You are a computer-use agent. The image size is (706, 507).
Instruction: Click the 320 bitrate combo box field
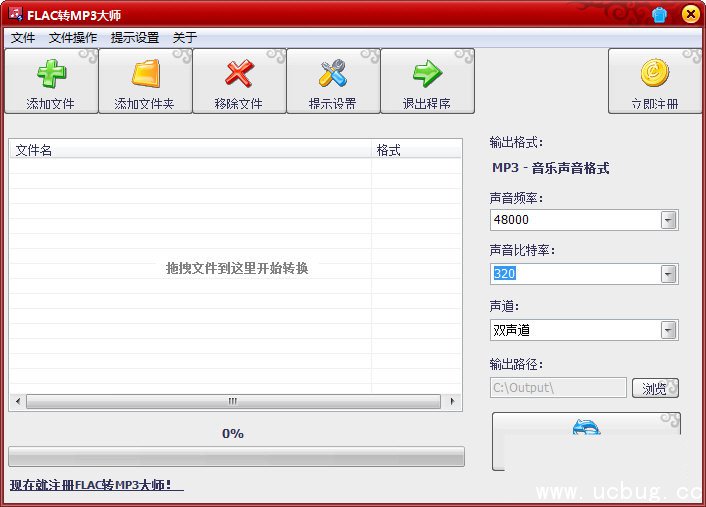click(x=584, y=274)
